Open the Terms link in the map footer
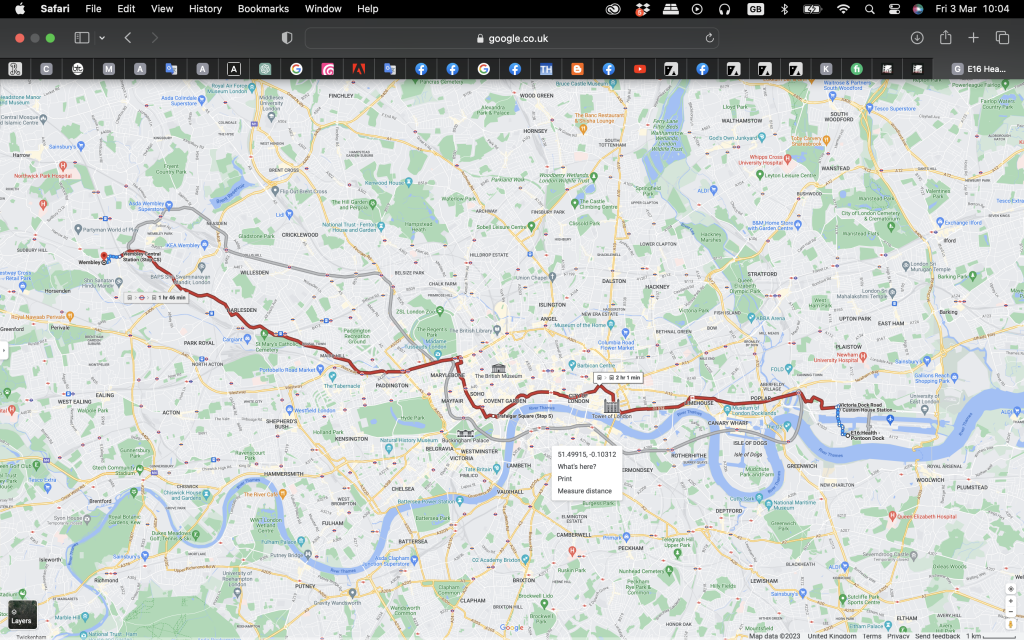The height and width of the screenshot is (640, 1024). (x=871, y=635)
